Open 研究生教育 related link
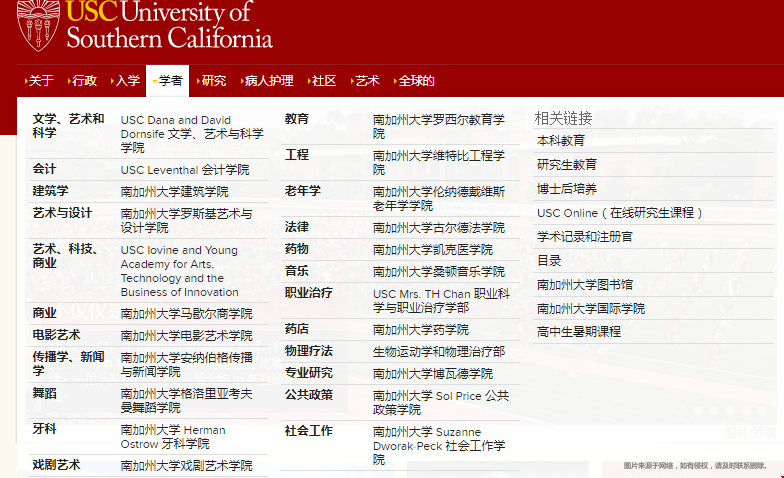 pos(567,164)
